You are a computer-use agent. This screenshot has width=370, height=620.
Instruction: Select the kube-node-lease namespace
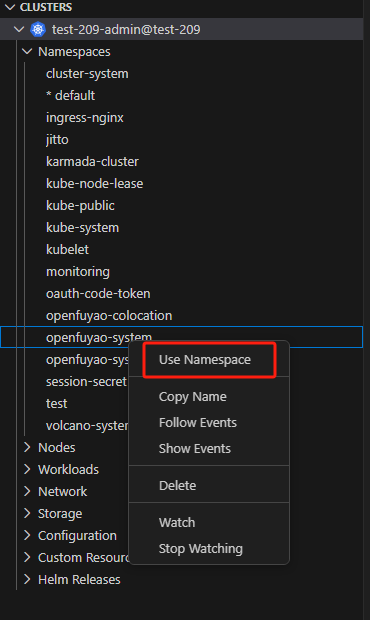pos(94,183)
